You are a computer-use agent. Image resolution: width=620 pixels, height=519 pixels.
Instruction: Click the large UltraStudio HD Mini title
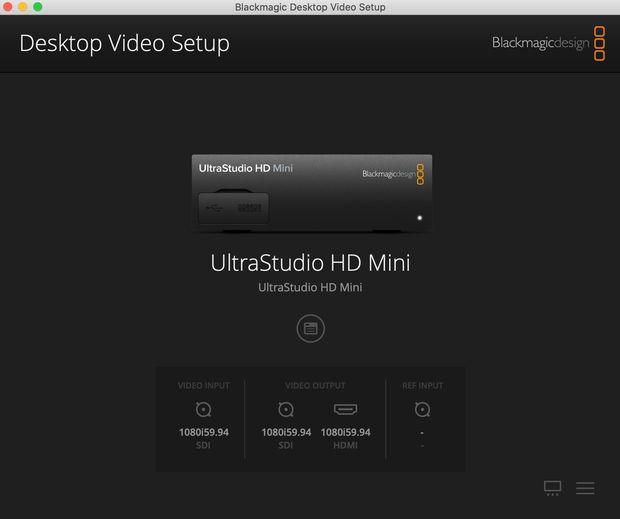[310, 262]
